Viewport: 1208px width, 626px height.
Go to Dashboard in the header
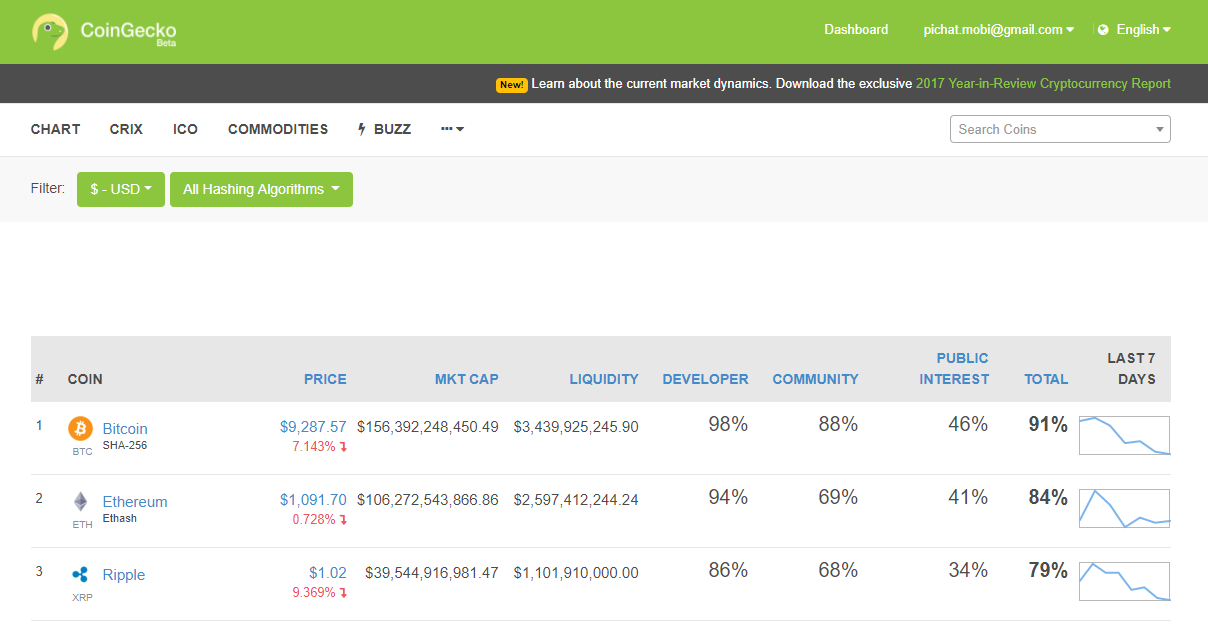856,30
